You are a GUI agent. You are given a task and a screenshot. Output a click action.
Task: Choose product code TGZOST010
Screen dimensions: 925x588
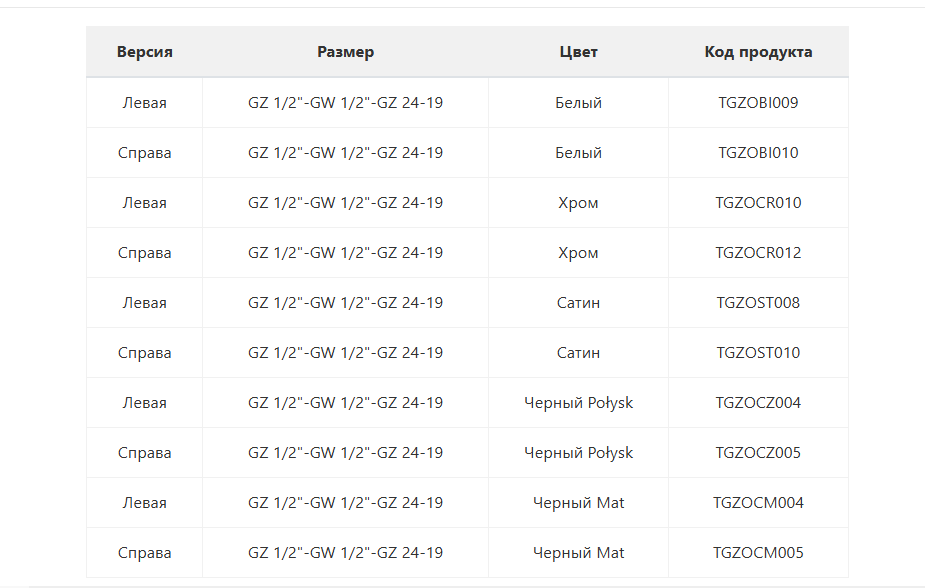[758, 353]
